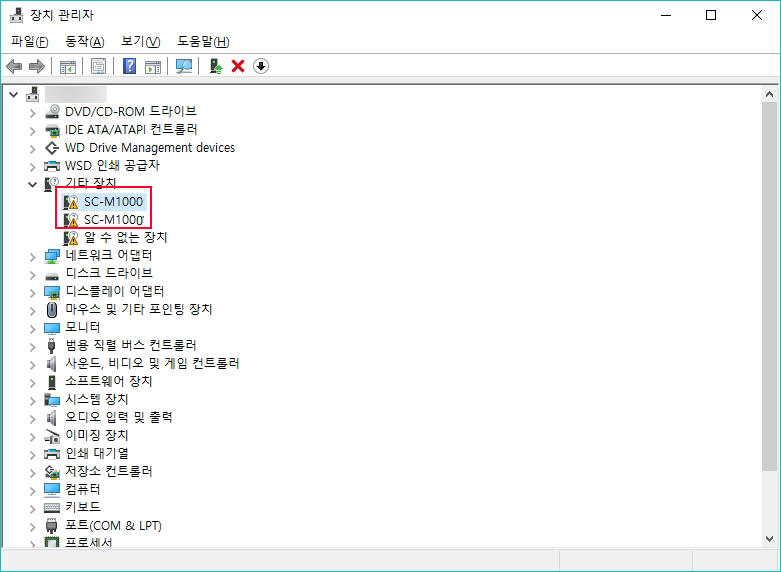This screenshot has width=781, height=572.
Task: Select the 알 수 없는 장치 entry
Action: coord(126,237)
